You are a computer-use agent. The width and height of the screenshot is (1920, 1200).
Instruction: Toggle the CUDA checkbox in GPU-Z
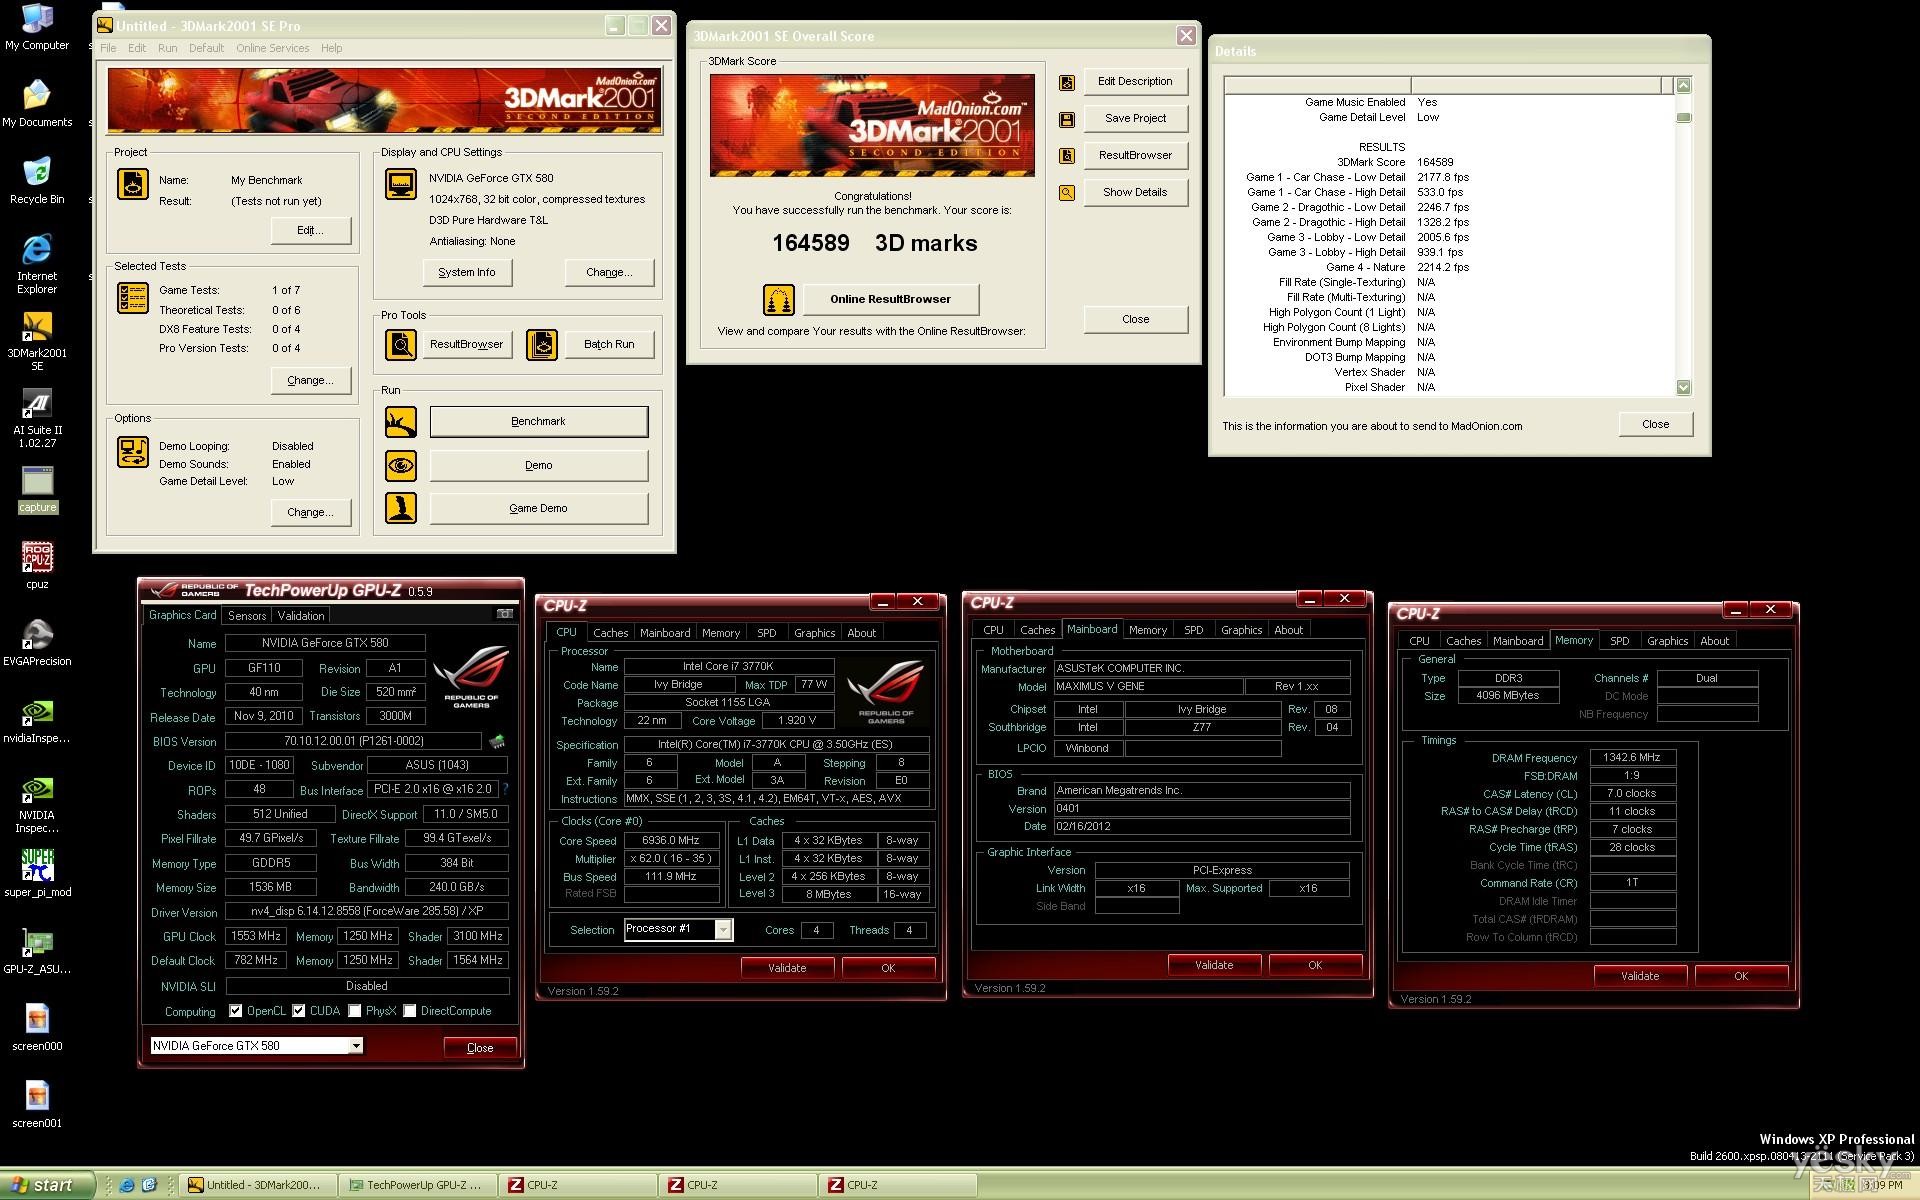[x=299, y=1011]
